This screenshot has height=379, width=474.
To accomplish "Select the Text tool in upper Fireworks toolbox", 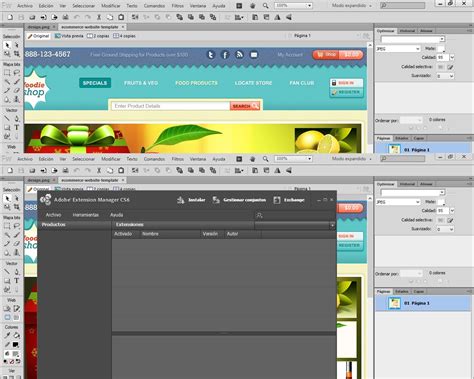I will click(16, 127).
